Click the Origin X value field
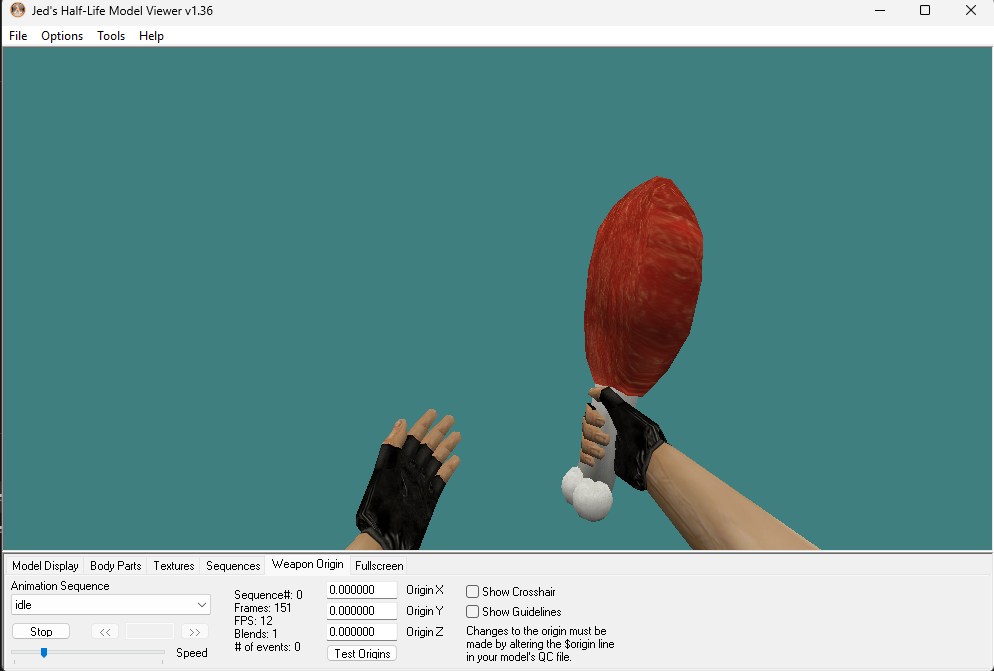The width and height of the screenshot is (994, 671). (362, 590)
